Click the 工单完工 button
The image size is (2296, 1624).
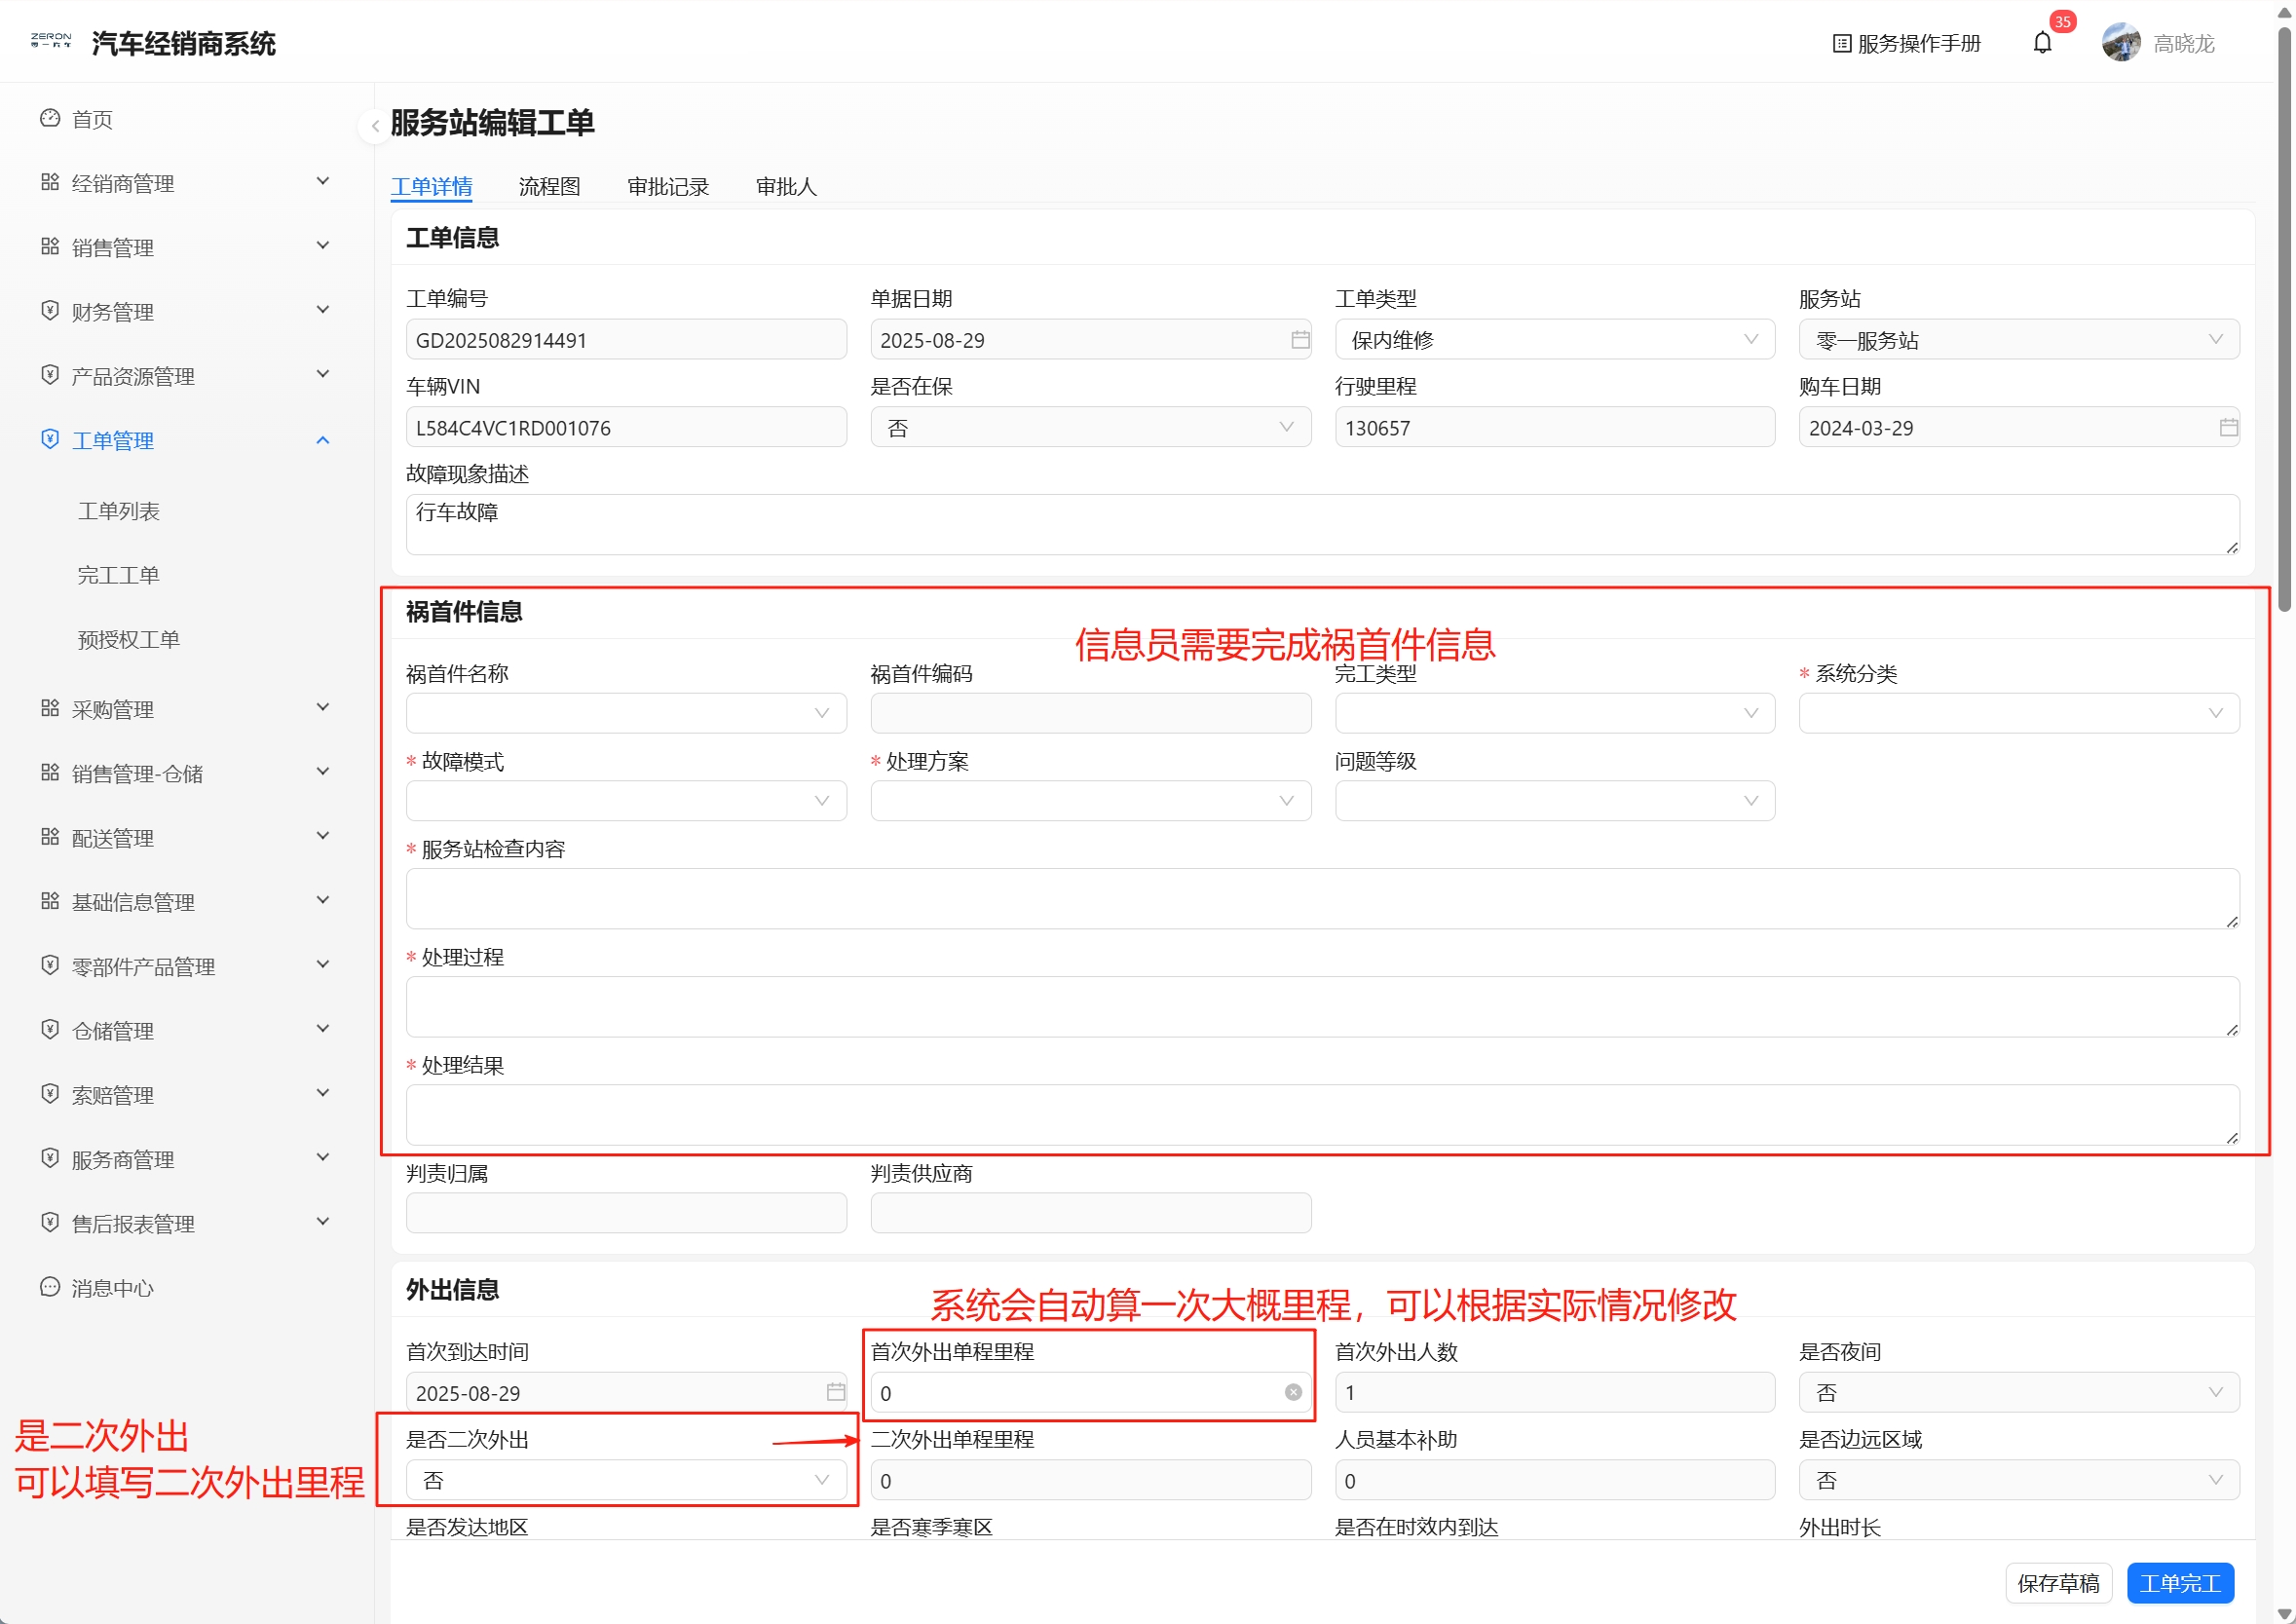[2180, 1583]
